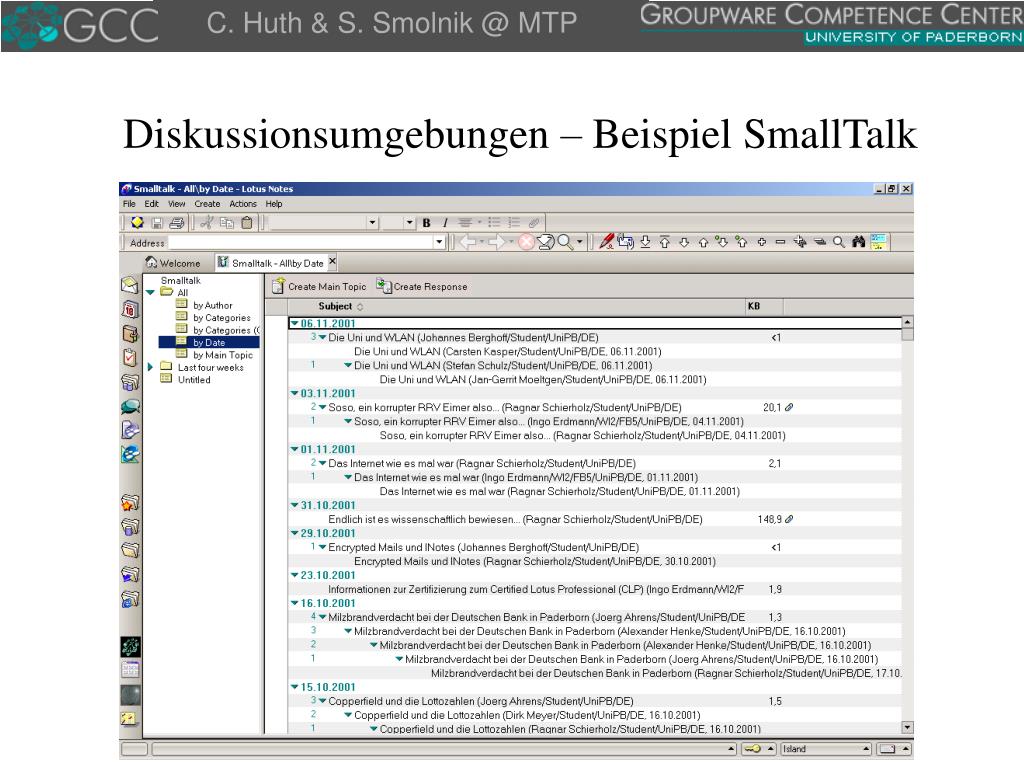Open the Sametime chat bubbles bookmark icon
This screenshot has height=768, width=1024.
pos(130,407)
